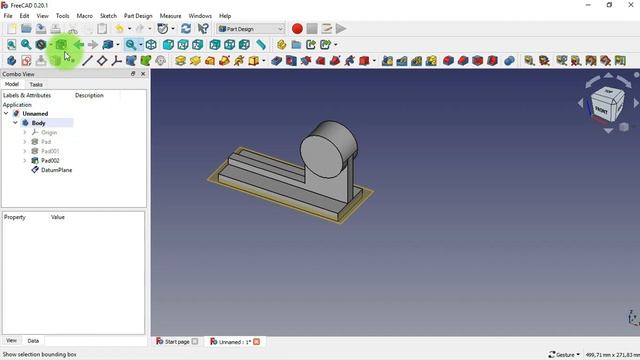Image resolution: width=640 pixels, height=360 pixels.
Task: Switch to the Tasks tab
Action: click(36, 84)
